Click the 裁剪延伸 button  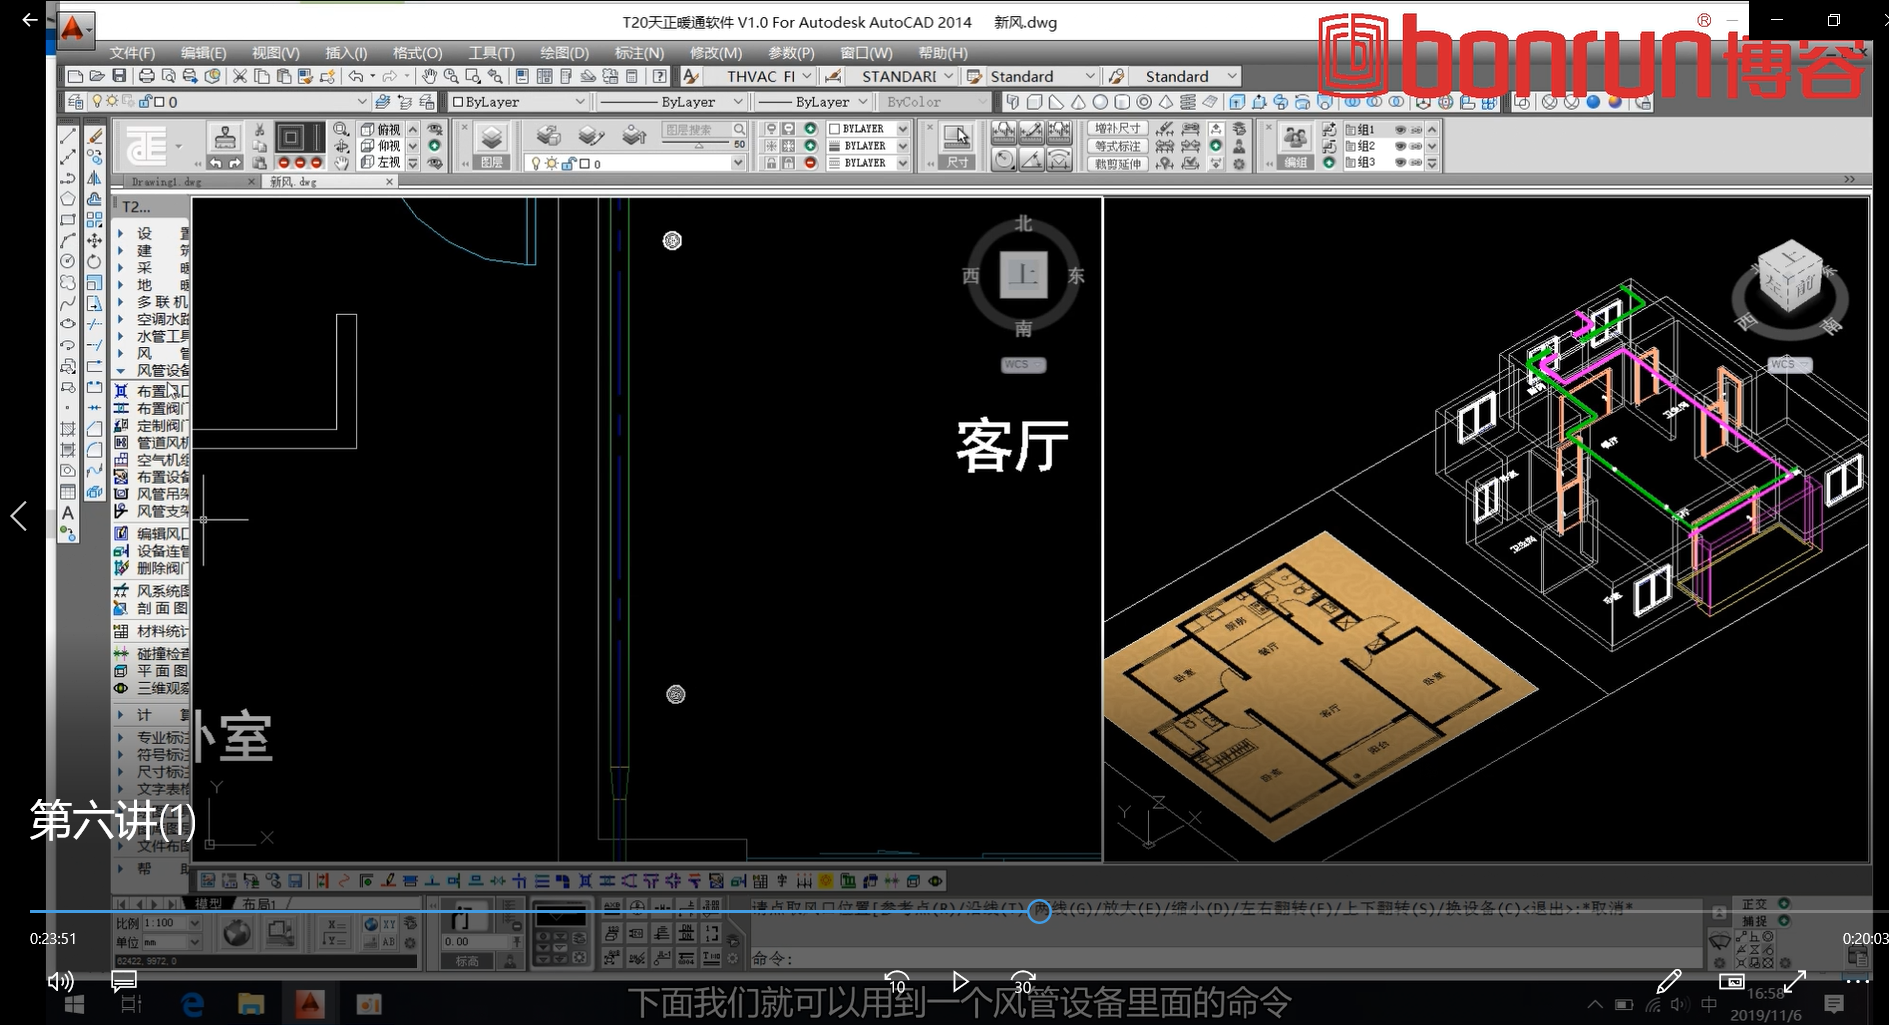(1116, 163)
